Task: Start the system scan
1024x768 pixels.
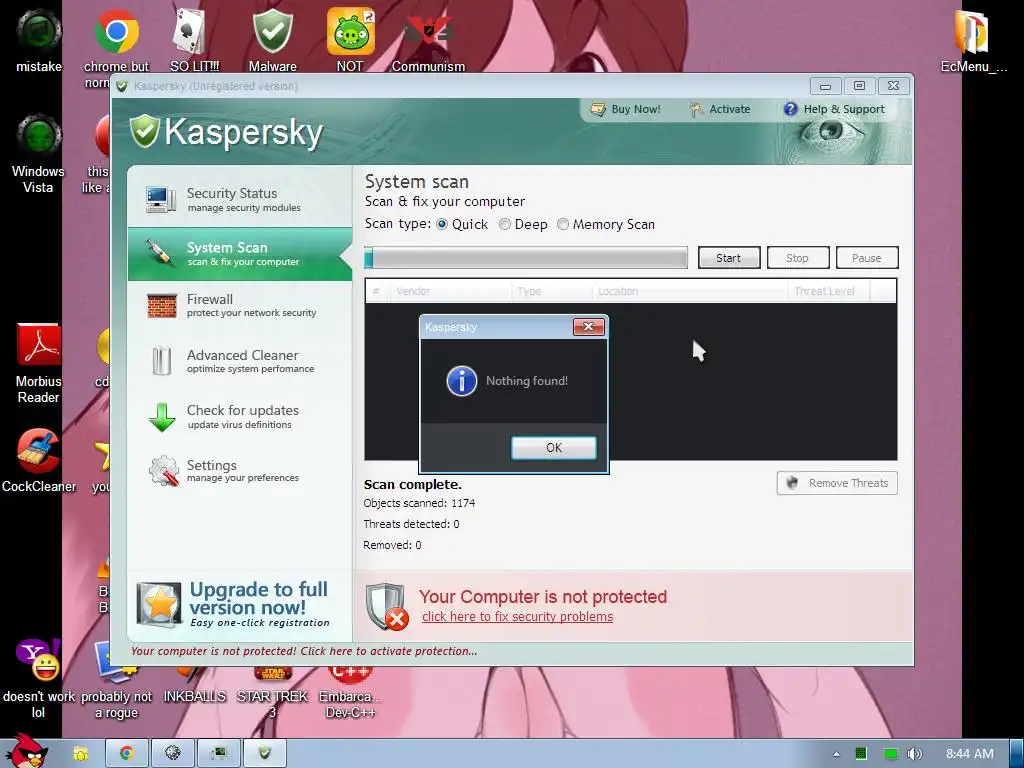Action: point(729,257)
